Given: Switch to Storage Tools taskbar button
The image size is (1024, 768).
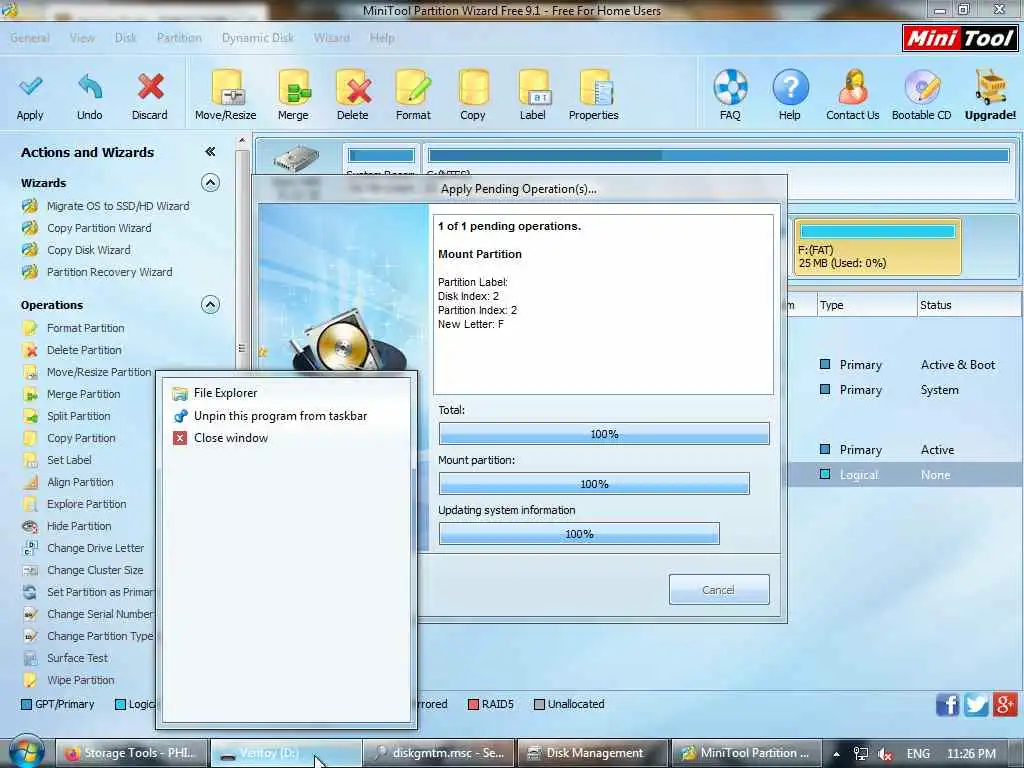Looking at the screenshot, I should point(131,753).
